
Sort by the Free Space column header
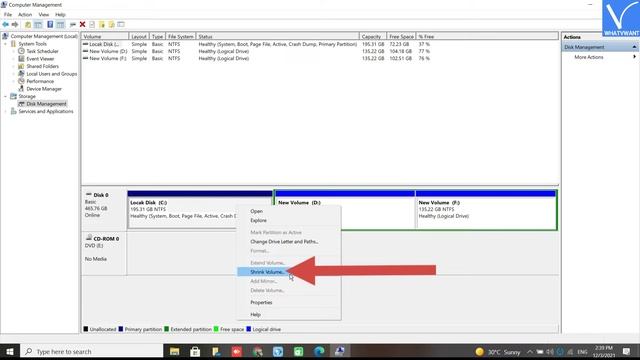[401, 36]
